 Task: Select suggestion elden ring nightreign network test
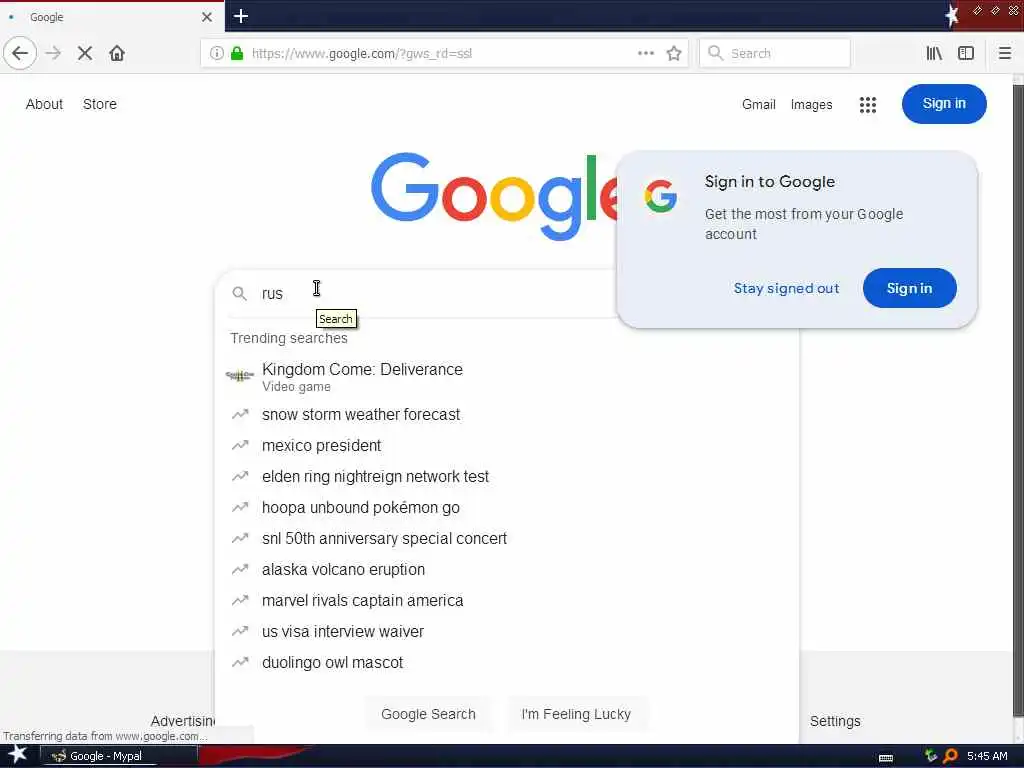pyautogui.click(x=507, y=476)
